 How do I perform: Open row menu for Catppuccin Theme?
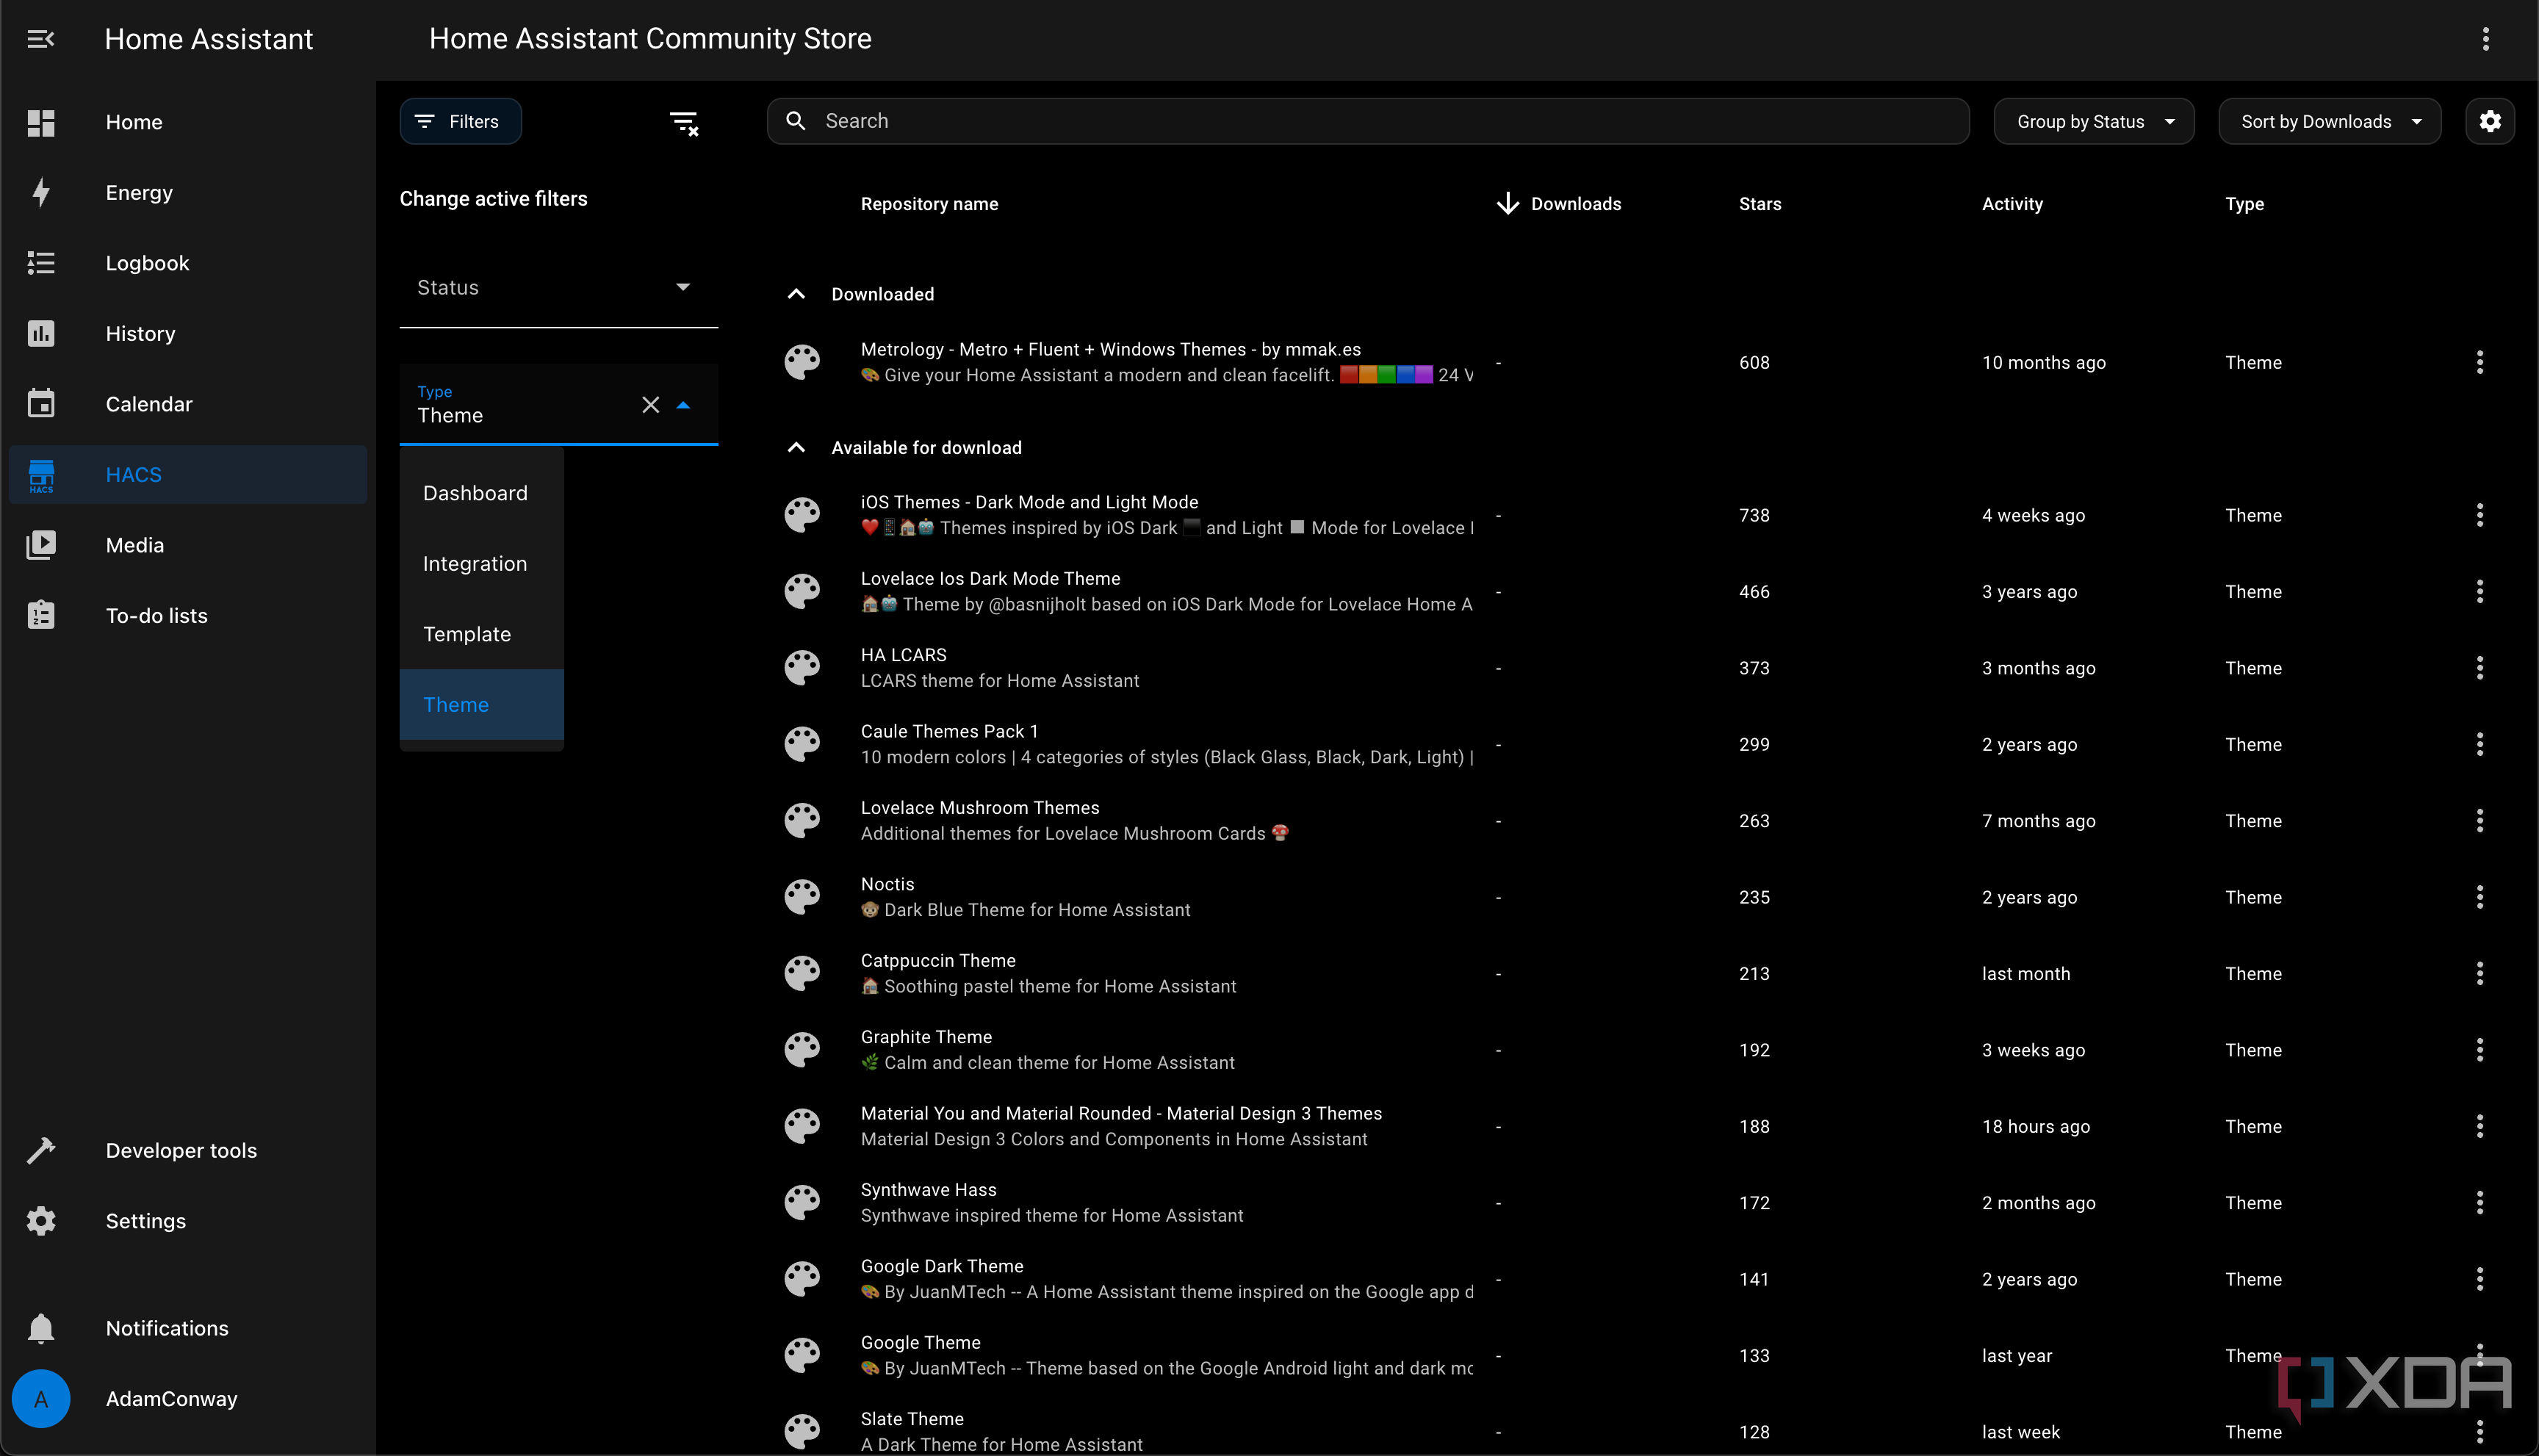[x=2480, y=973]
